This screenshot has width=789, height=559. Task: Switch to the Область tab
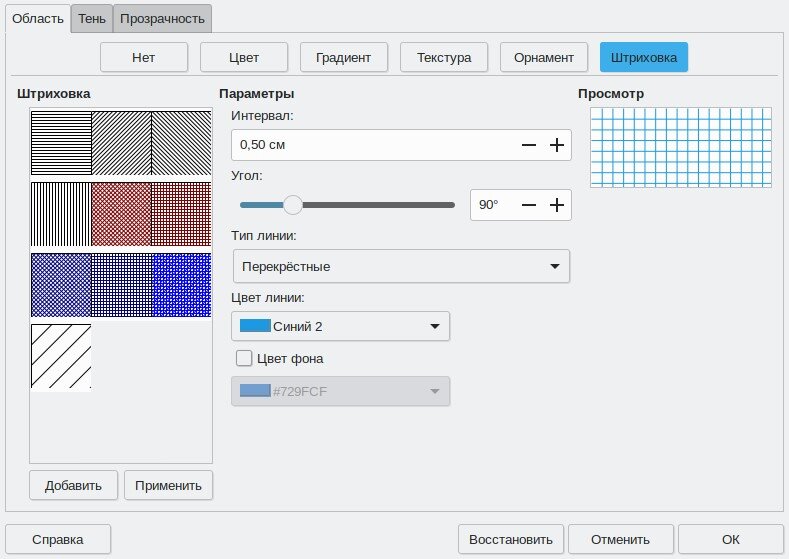point(38,19)
